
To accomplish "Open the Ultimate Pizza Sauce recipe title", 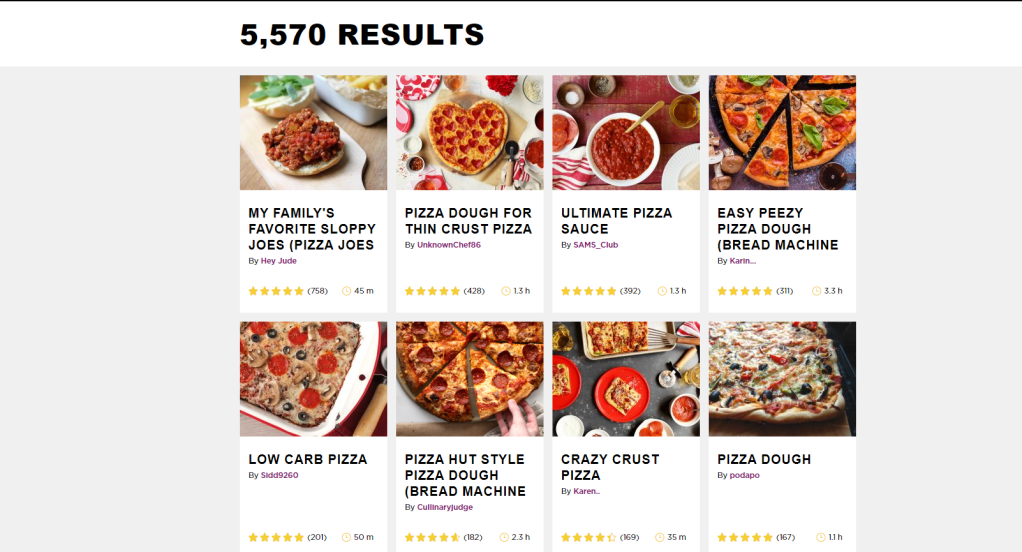I will [617, 221].
